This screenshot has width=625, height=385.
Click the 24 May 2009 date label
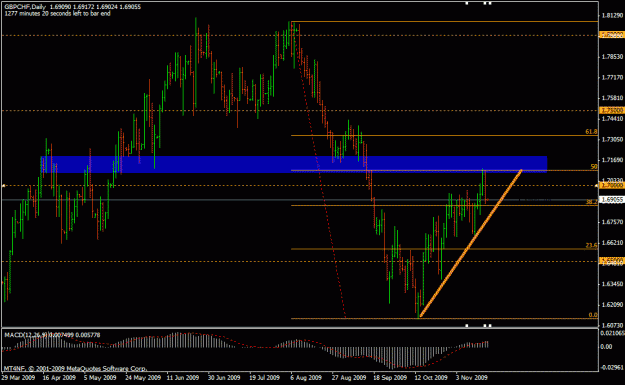point(143,377)
